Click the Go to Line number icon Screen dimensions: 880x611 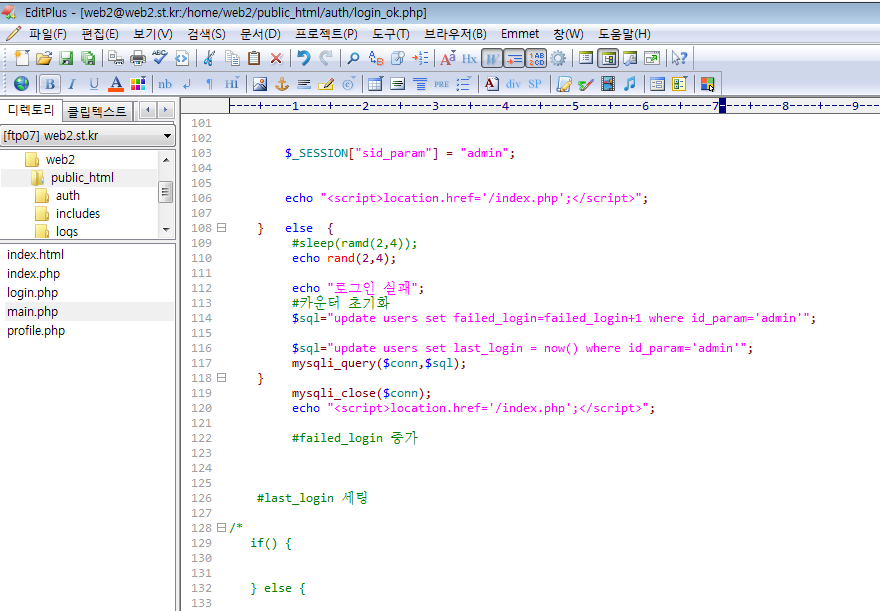pyautogui.click(x=420, y=58)
